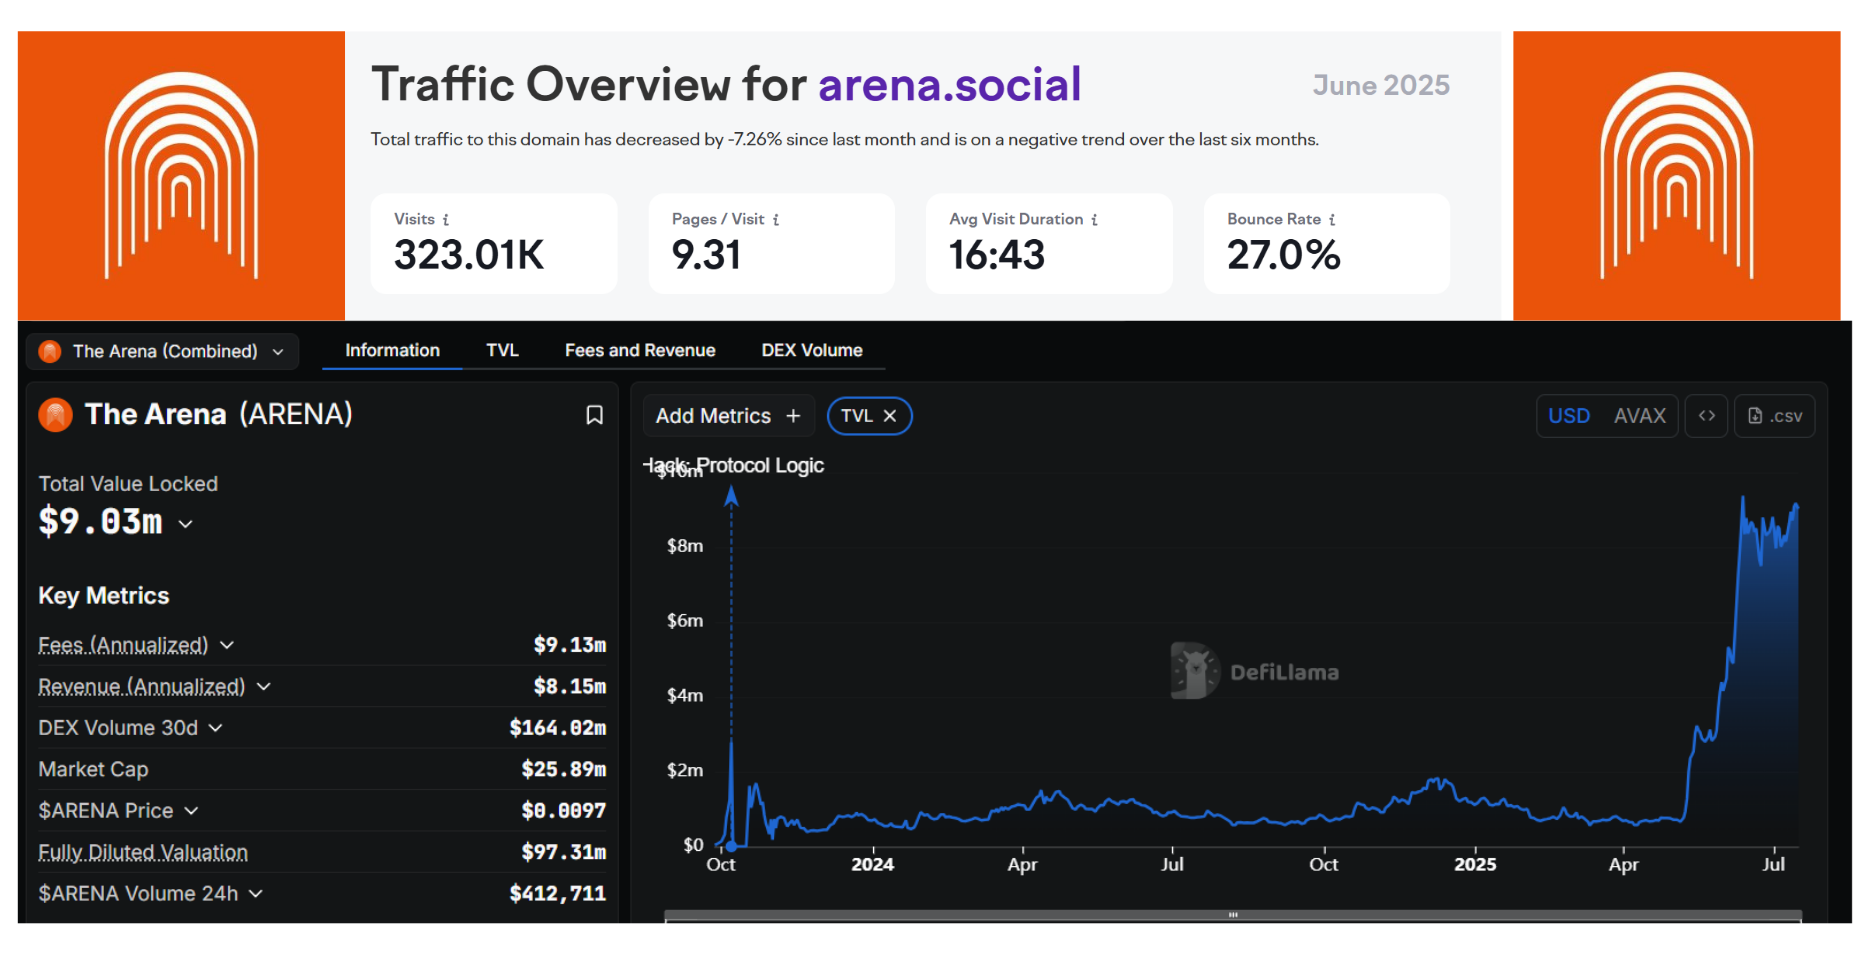This screenshot has width=1870, height=961.
Task: Click Hack: Protocol Logic chart marker
Action: [731, 497]
